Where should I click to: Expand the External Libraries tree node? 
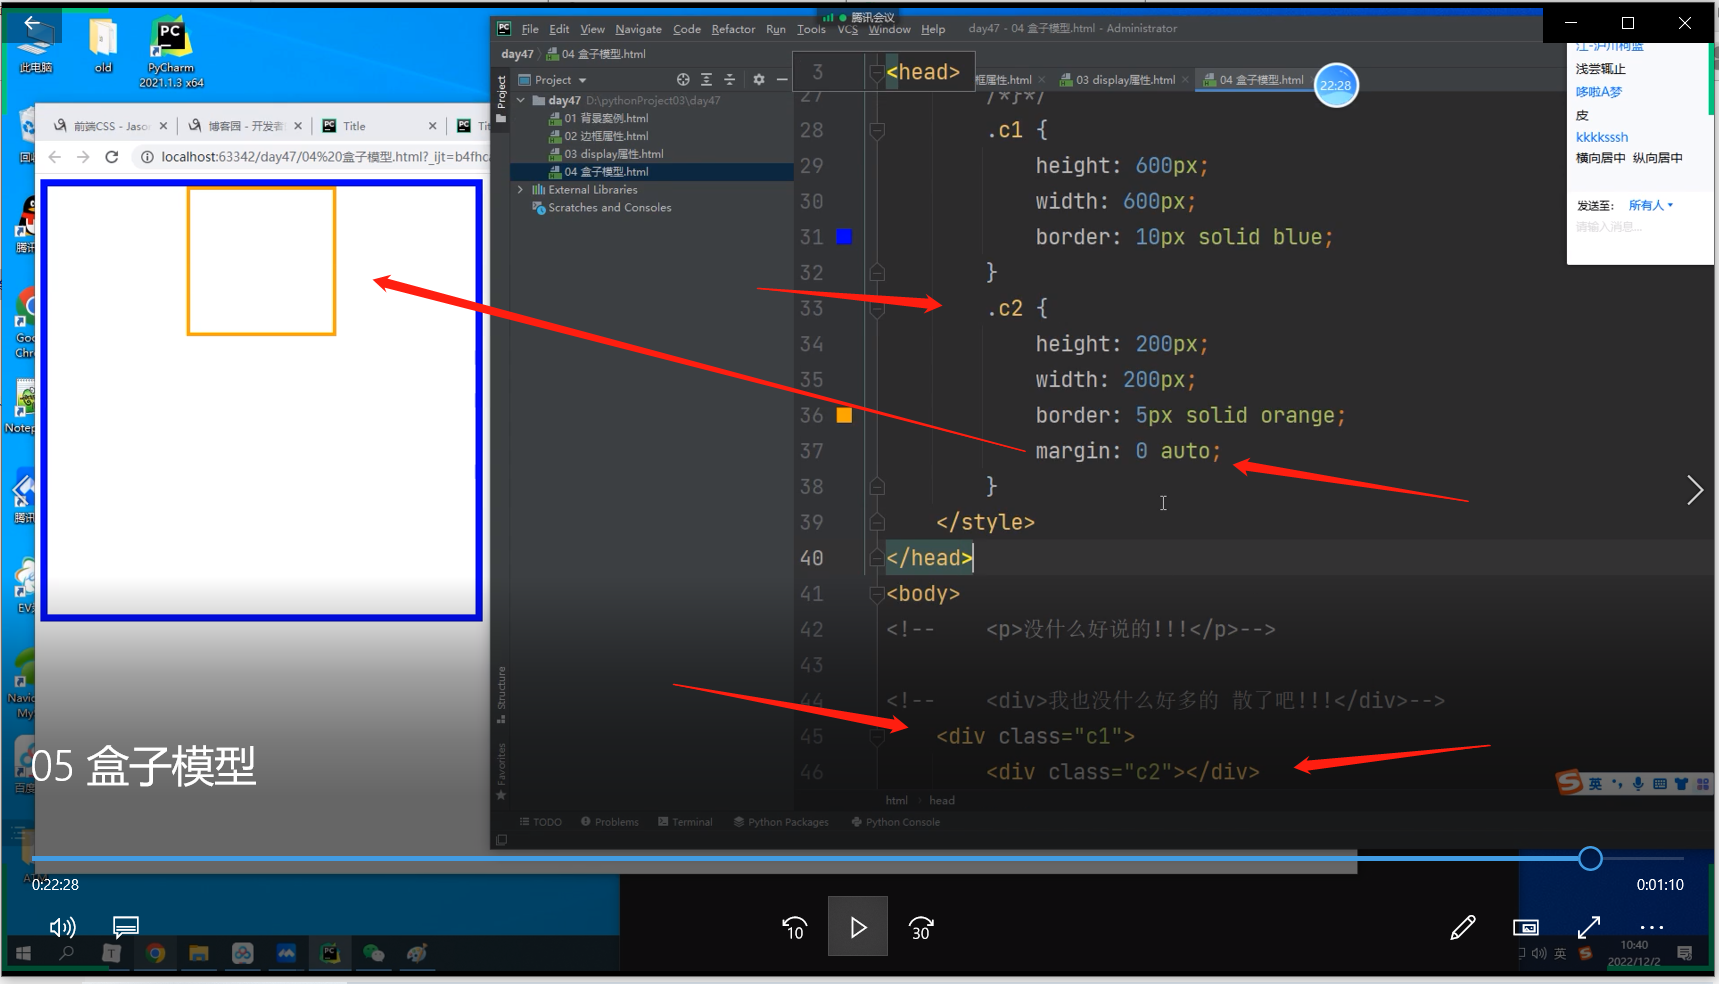click(520, 190)
